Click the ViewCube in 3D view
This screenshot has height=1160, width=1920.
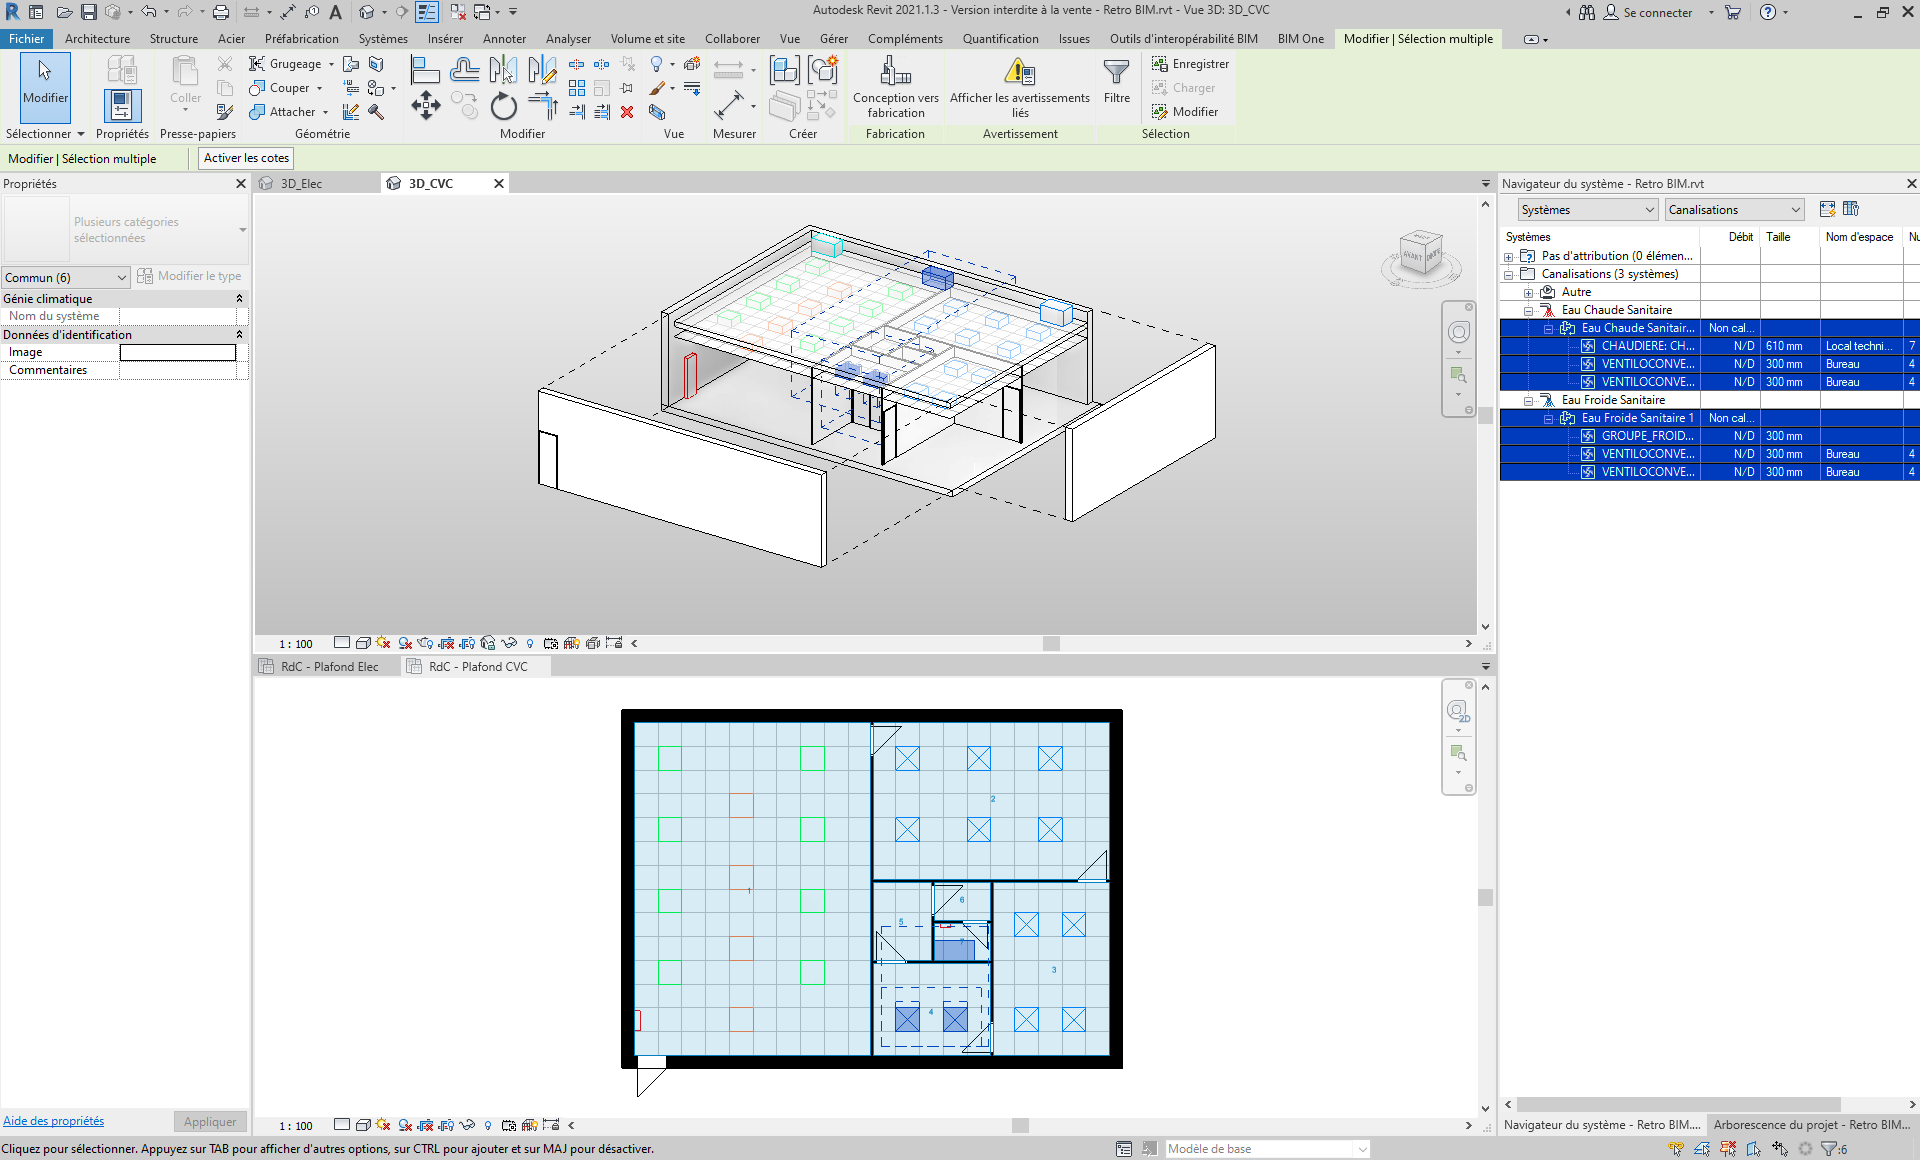pos(1420,253)
